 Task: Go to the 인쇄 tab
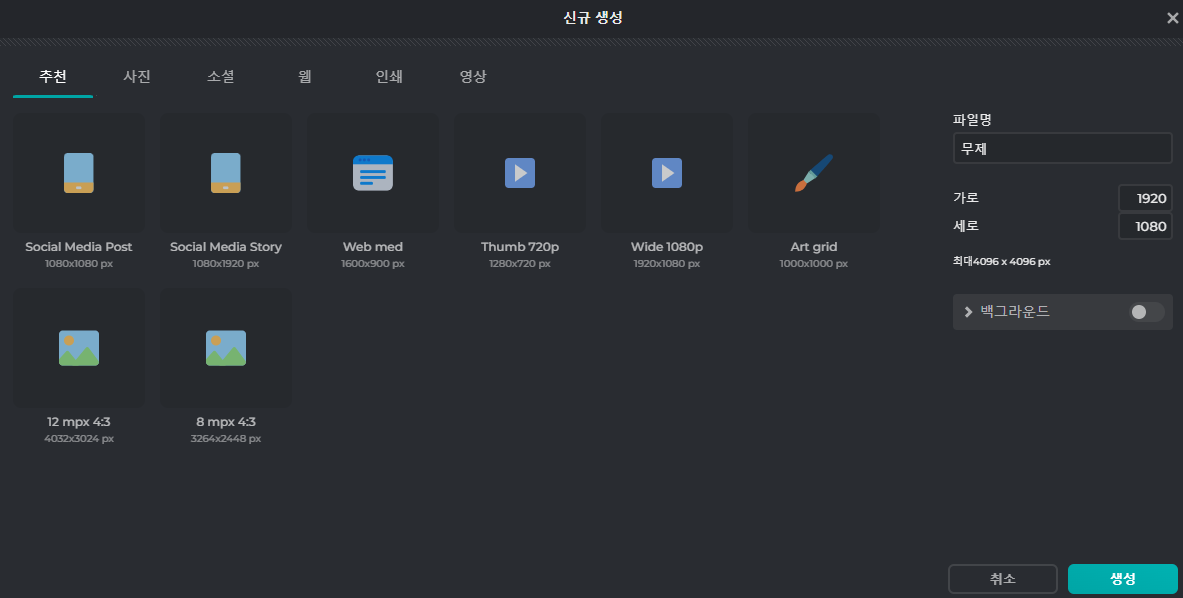click(x=389, y=76)
